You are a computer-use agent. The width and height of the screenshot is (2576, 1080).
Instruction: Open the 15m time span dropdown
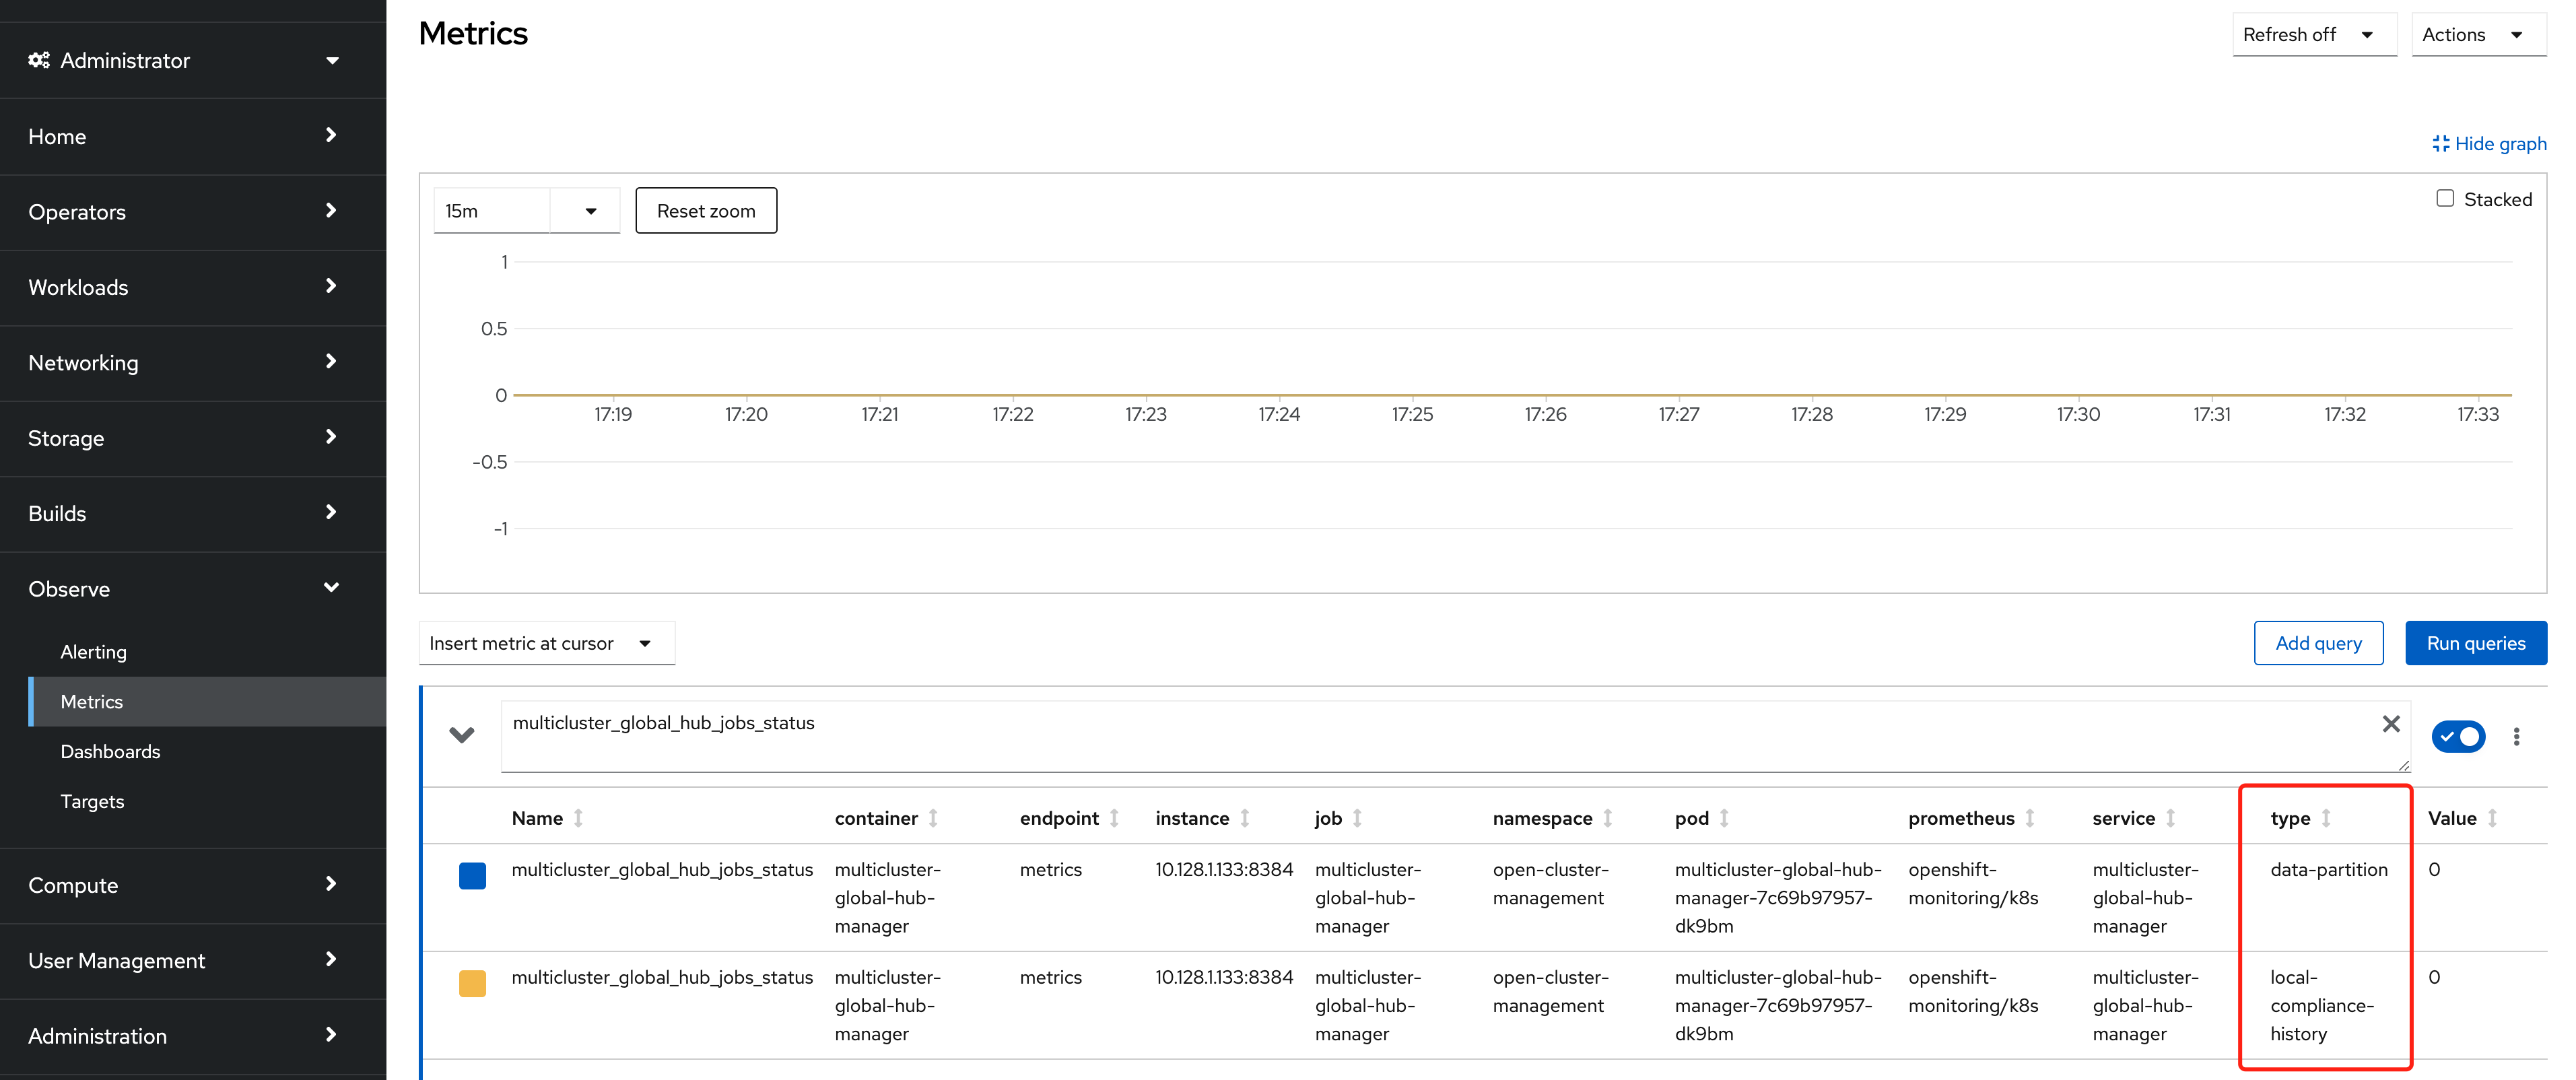click(590, 211)
